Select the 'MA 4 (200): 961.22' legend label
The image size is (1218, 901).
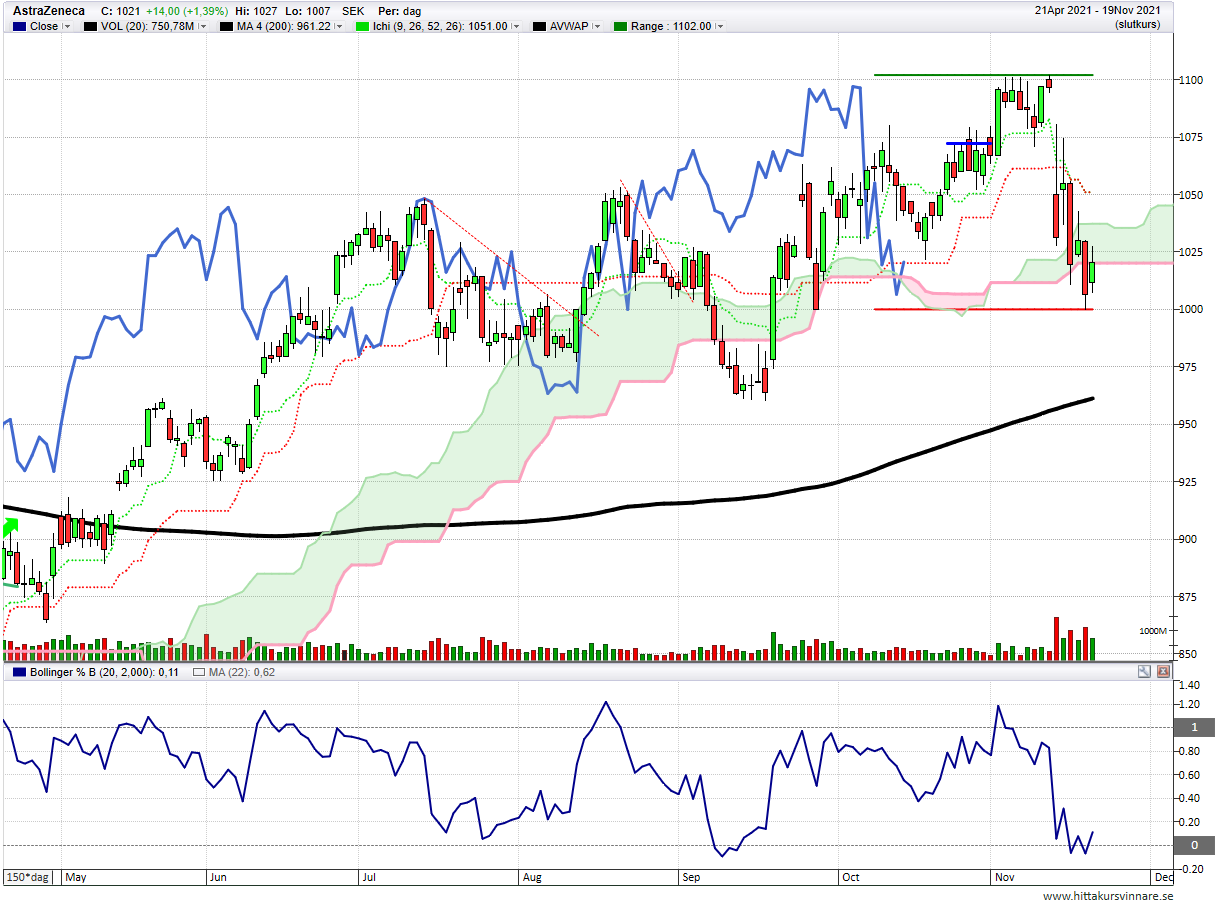284,26
